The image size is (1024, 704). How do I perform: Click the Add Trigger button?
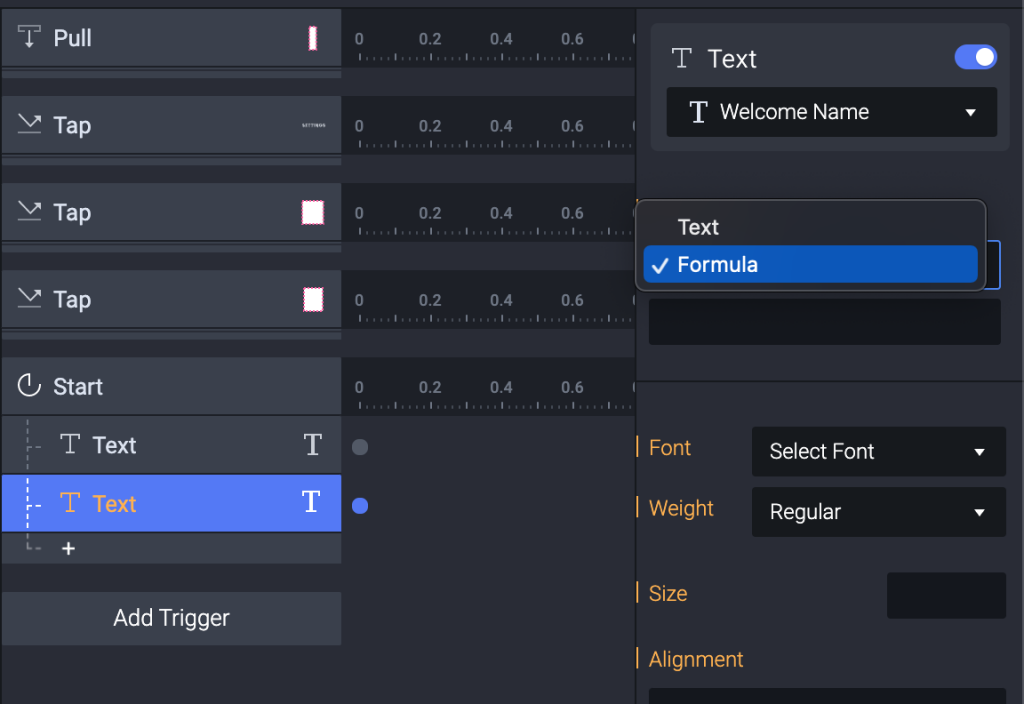coord(171,618)
